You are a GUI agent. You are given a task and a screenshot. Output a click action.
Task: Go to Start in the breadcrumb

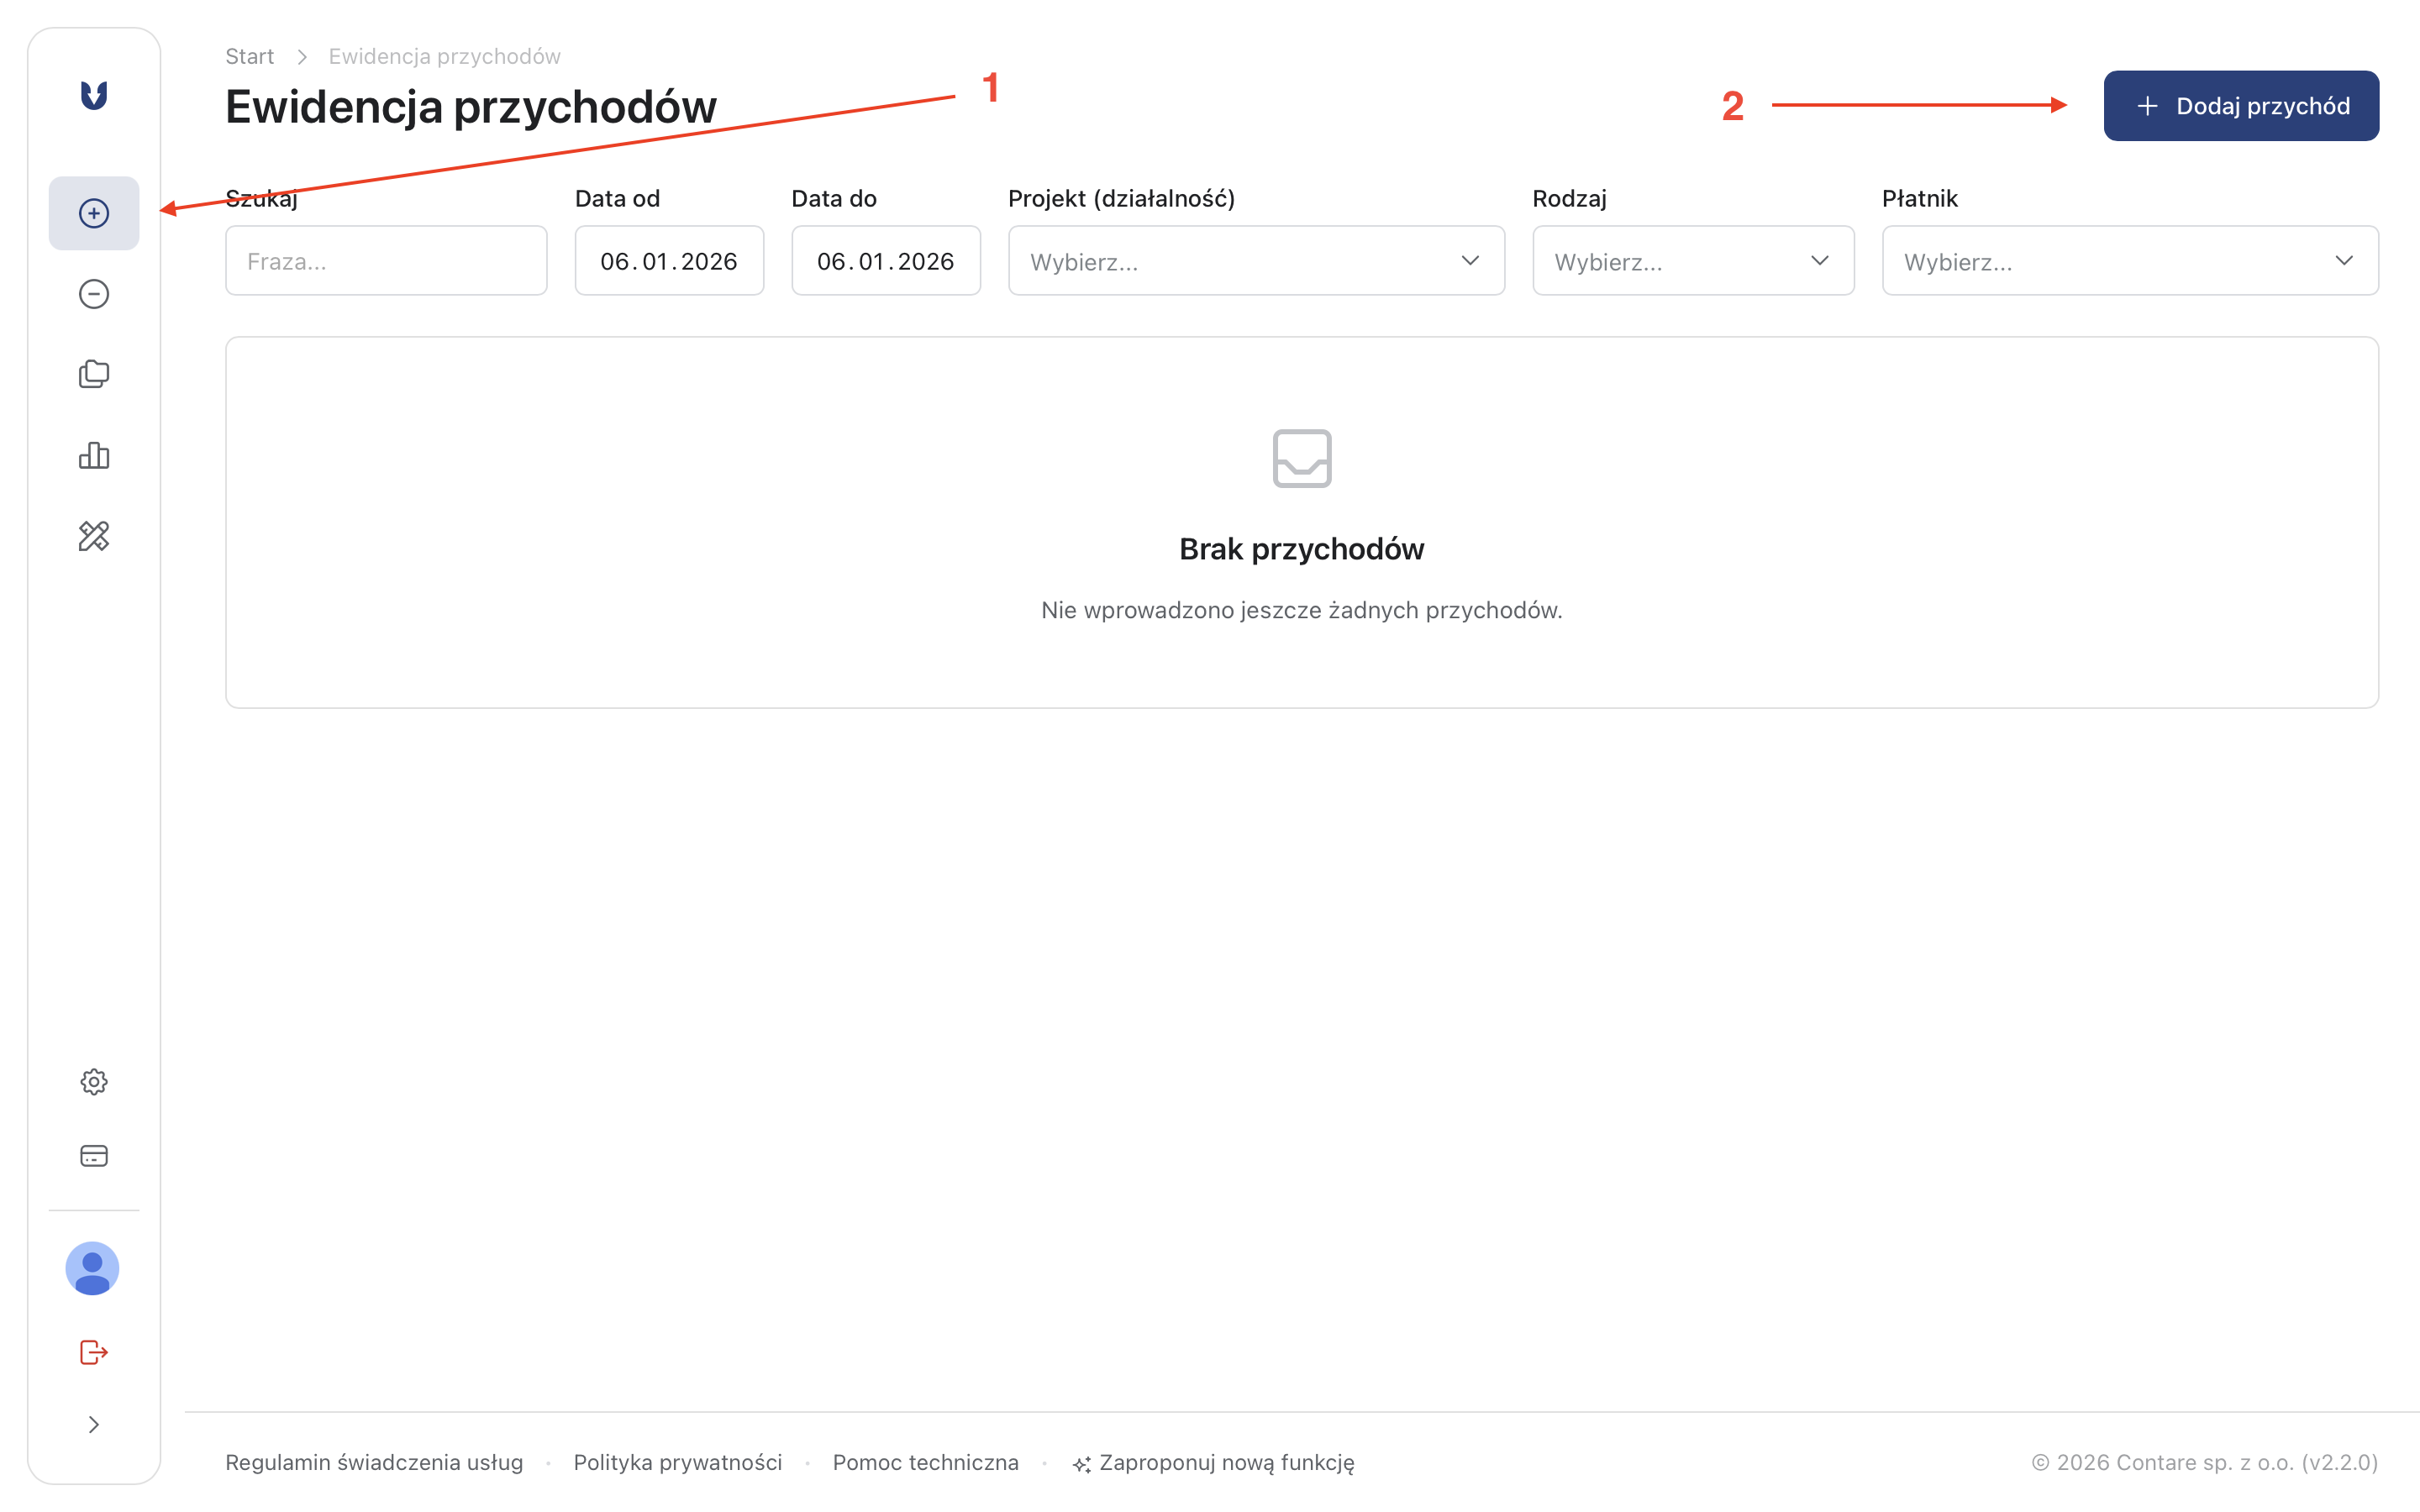pos(249,57)
